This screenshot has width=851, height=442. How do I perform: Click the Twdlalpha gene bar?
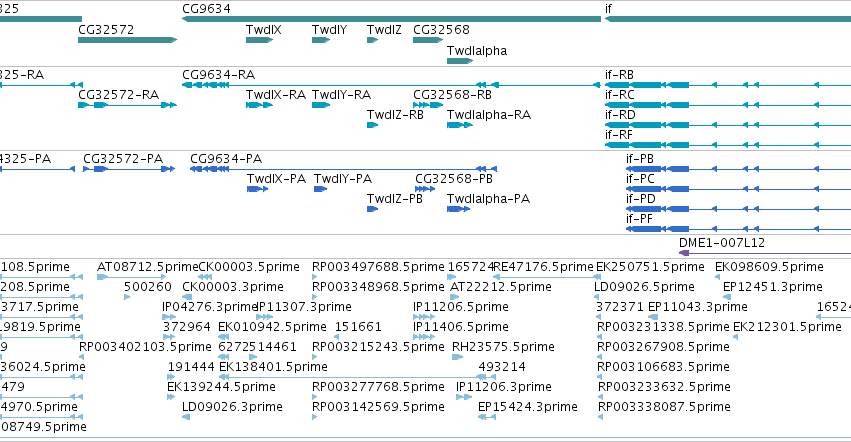(x=460, y=61)
